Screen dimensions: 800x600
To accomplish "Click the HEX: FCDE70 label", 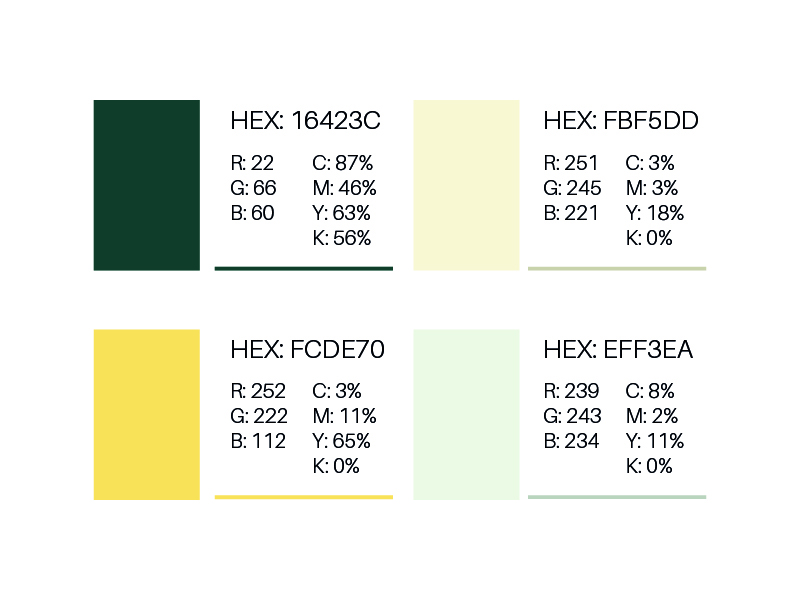I will [307, 350].
